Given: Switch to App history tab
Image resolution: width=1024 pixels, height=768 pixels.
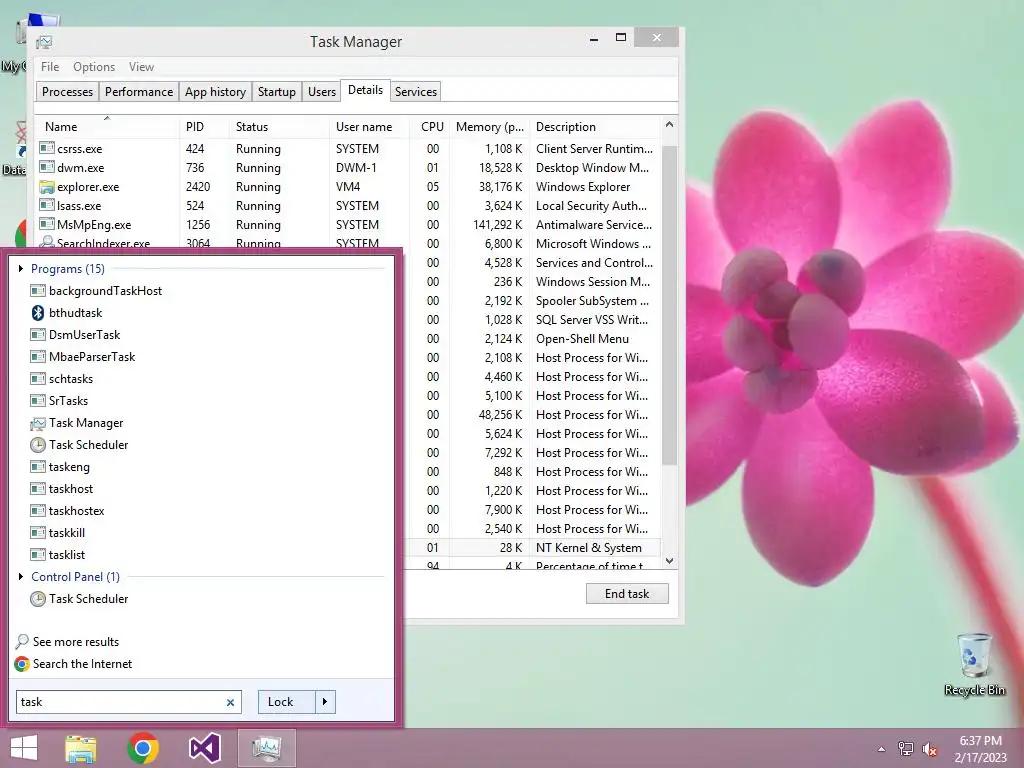Looking at the screenshot, I should coord(216,91).
